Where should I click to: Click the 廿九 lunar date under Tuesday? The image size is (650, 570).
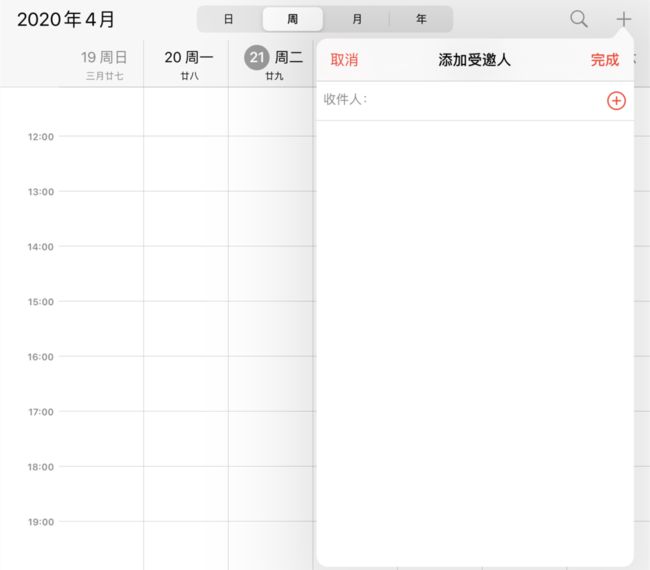coord(274,76)
